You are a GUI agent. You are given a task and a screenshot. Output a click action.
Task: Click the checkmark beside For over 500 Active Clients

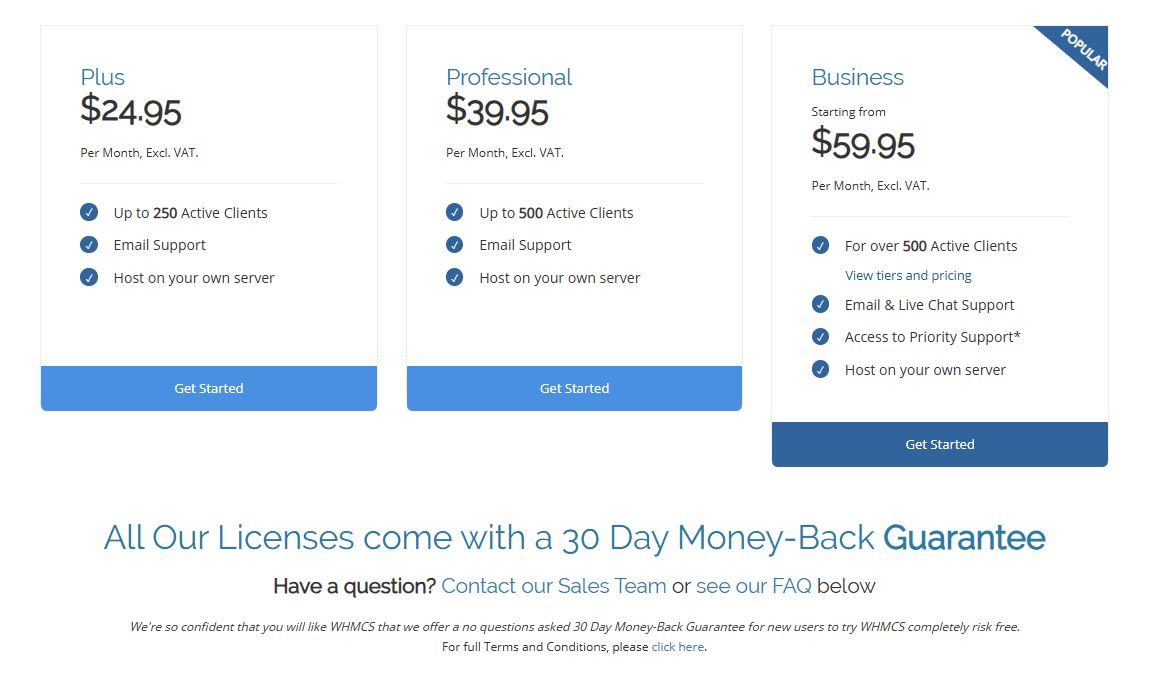click(x=821, y=245)
